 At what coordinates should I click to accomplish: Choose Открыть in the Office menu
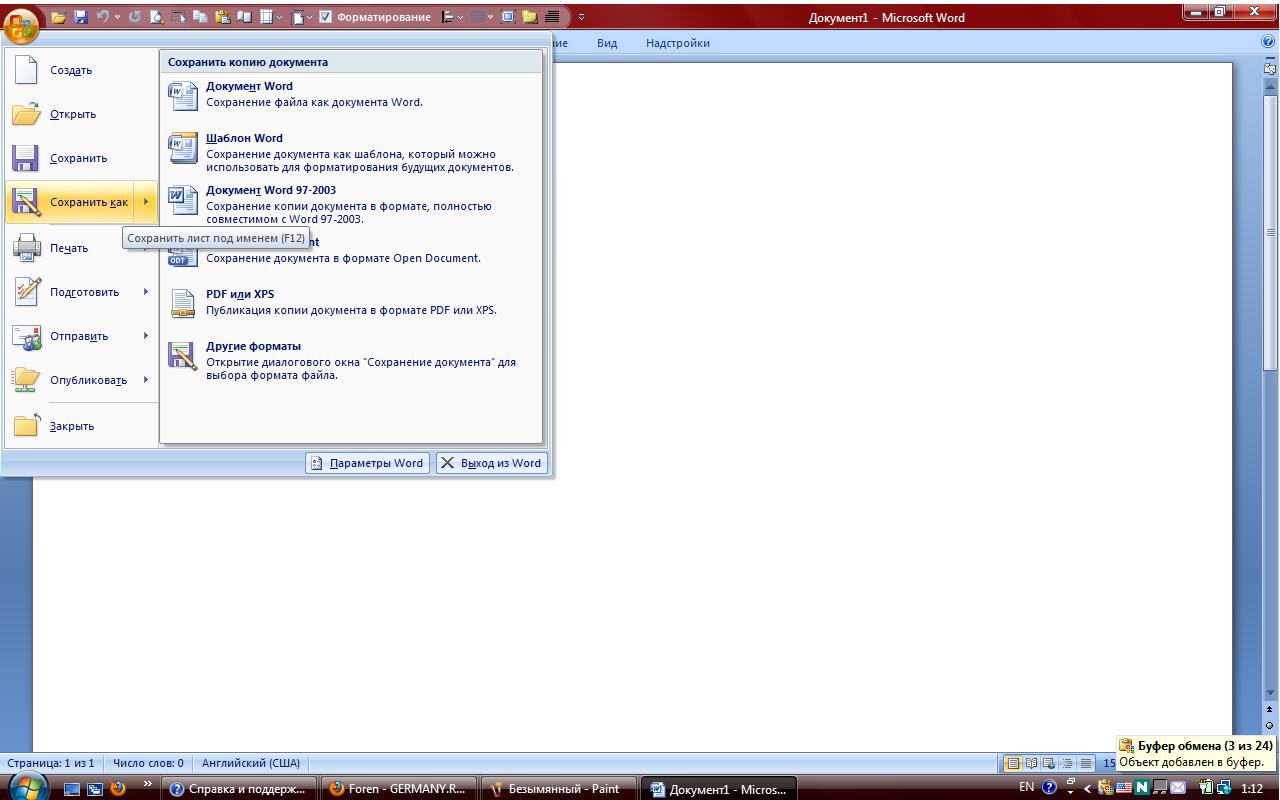81,114
